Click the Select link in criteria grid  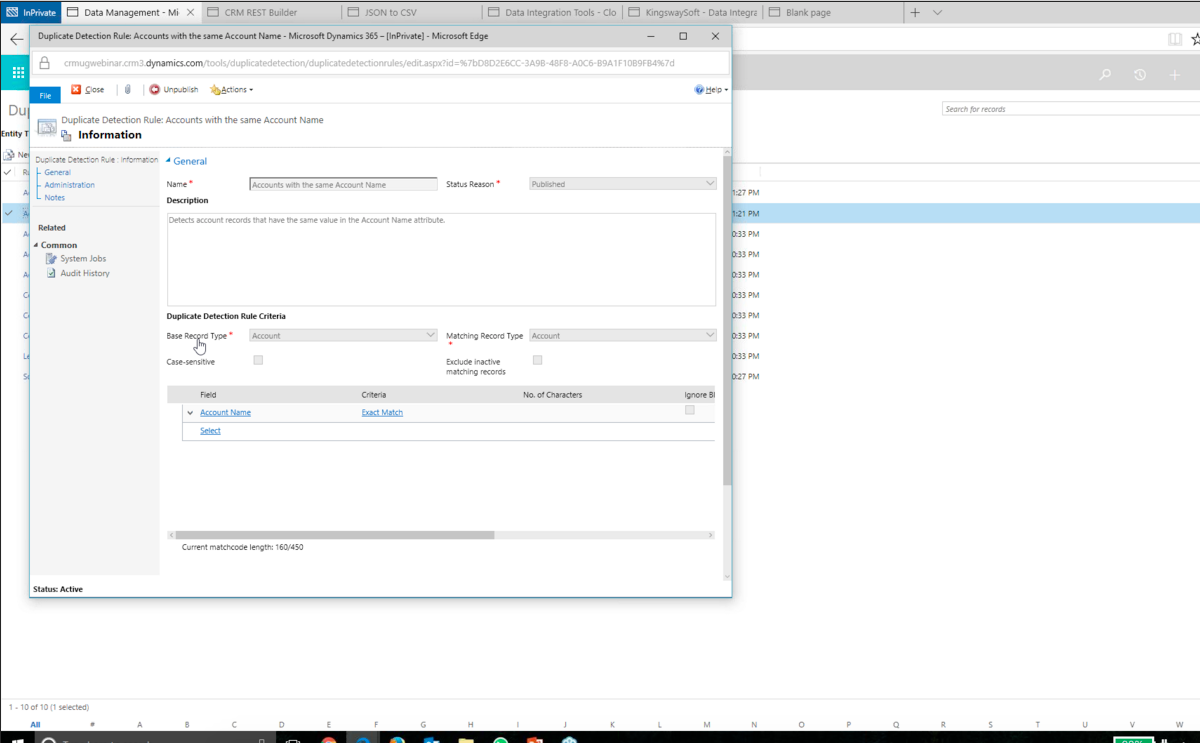point(210,431)
